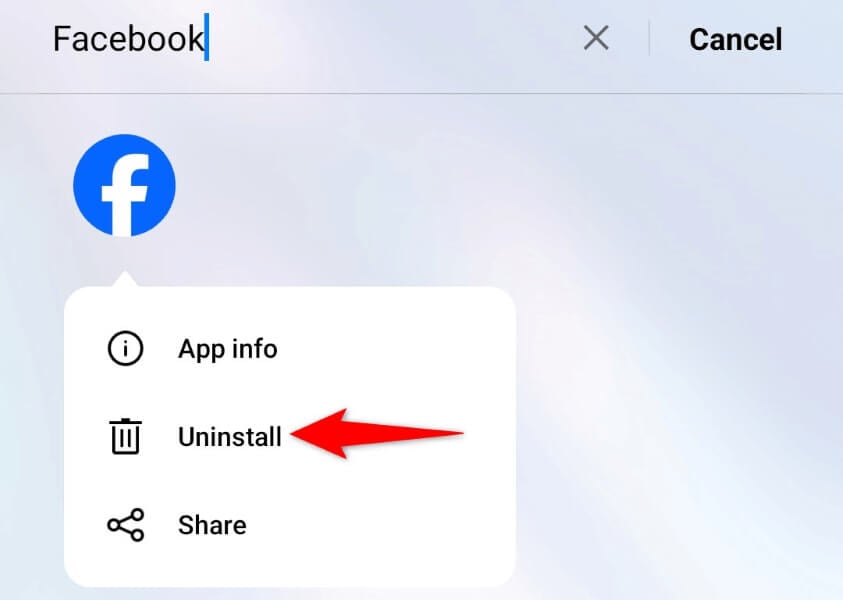The height and width of the screenshot is (600, 843).
Task: Tap the white f inside Facebook logo
Action: click(x=125, y=195)
